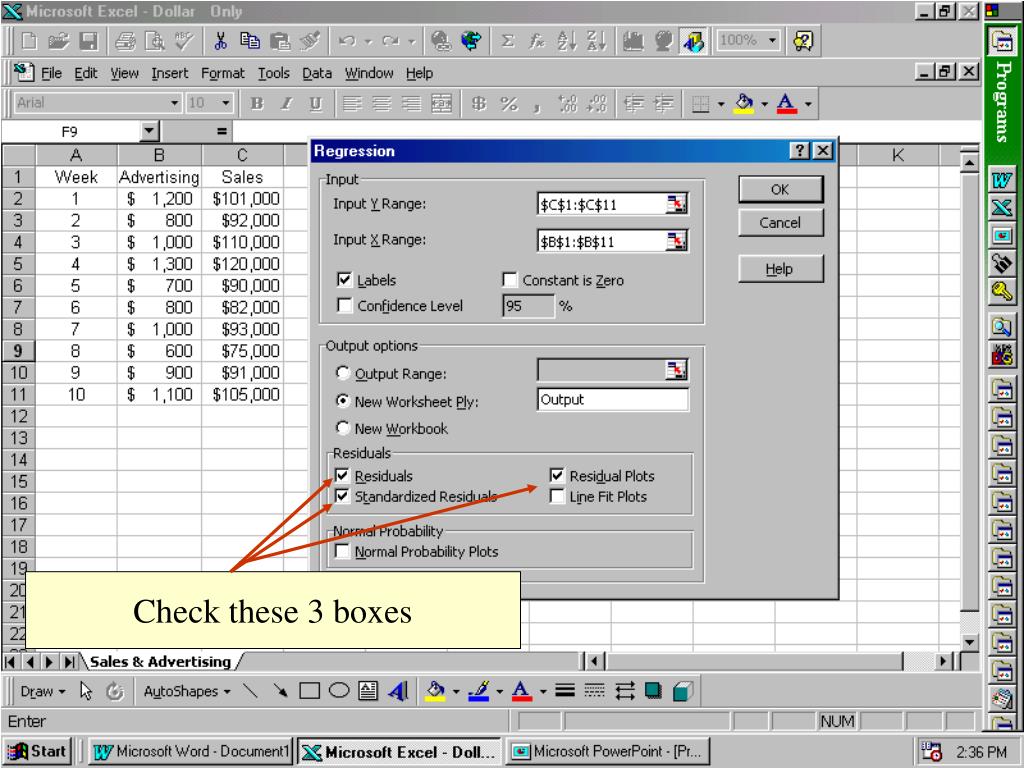Open the font size dropdown

[225, 103]
